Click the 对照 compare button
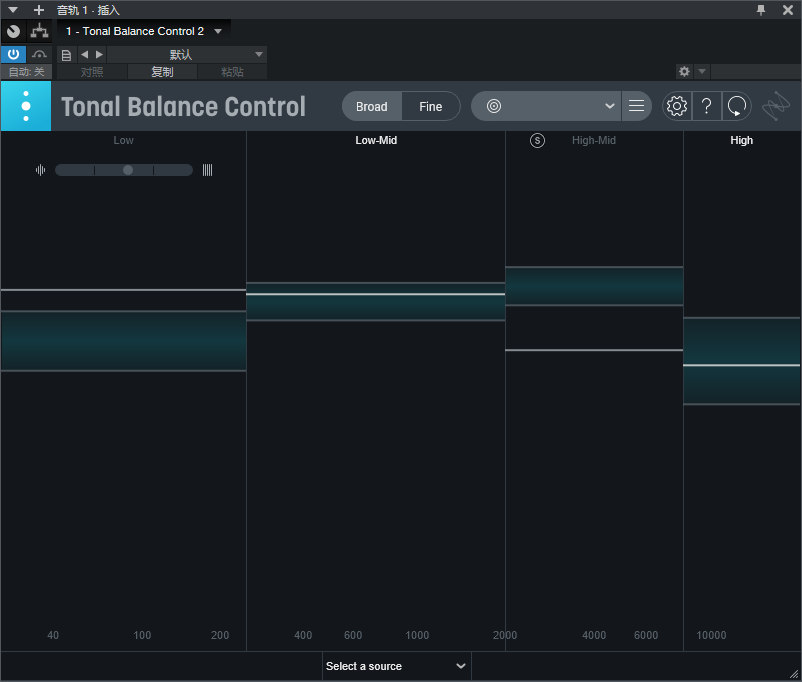Screen dimensions: 802x682 click(x=92, y=72)
